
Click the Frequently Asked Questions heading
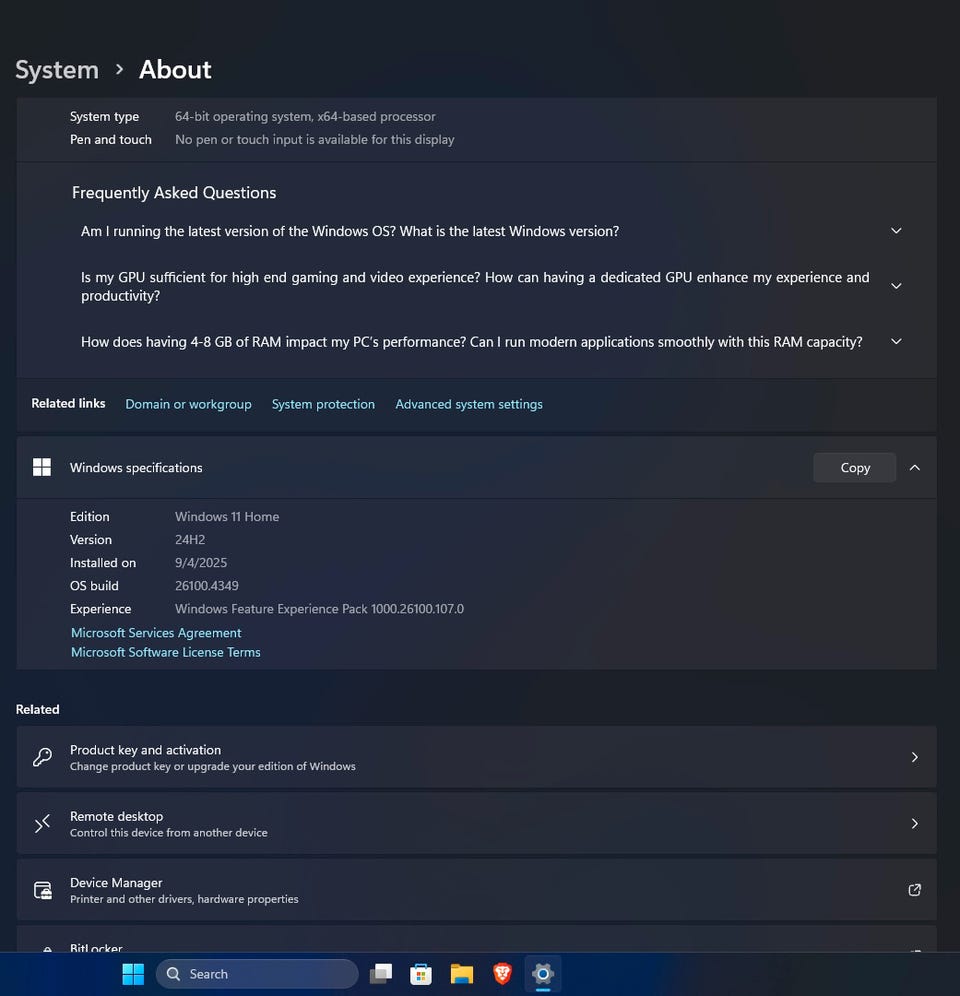point(174,192)
